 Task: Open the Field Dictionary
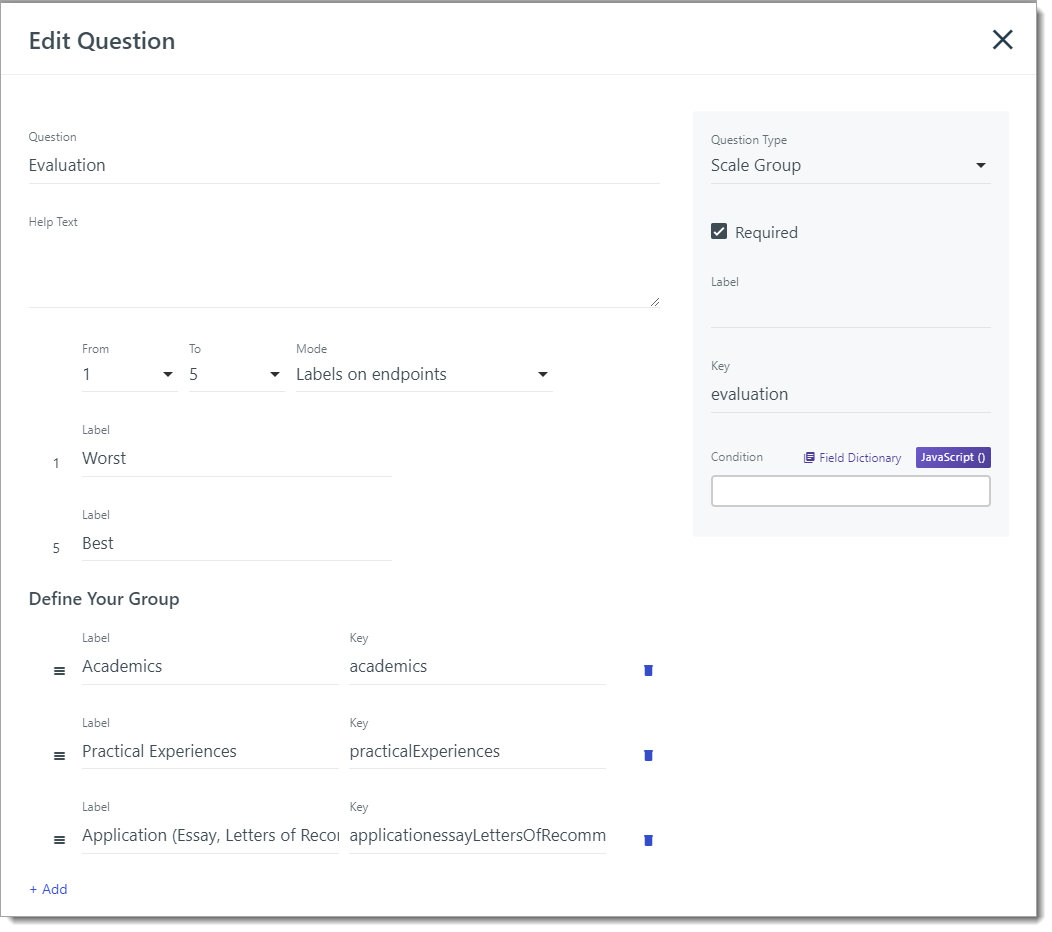pos(852,457)
